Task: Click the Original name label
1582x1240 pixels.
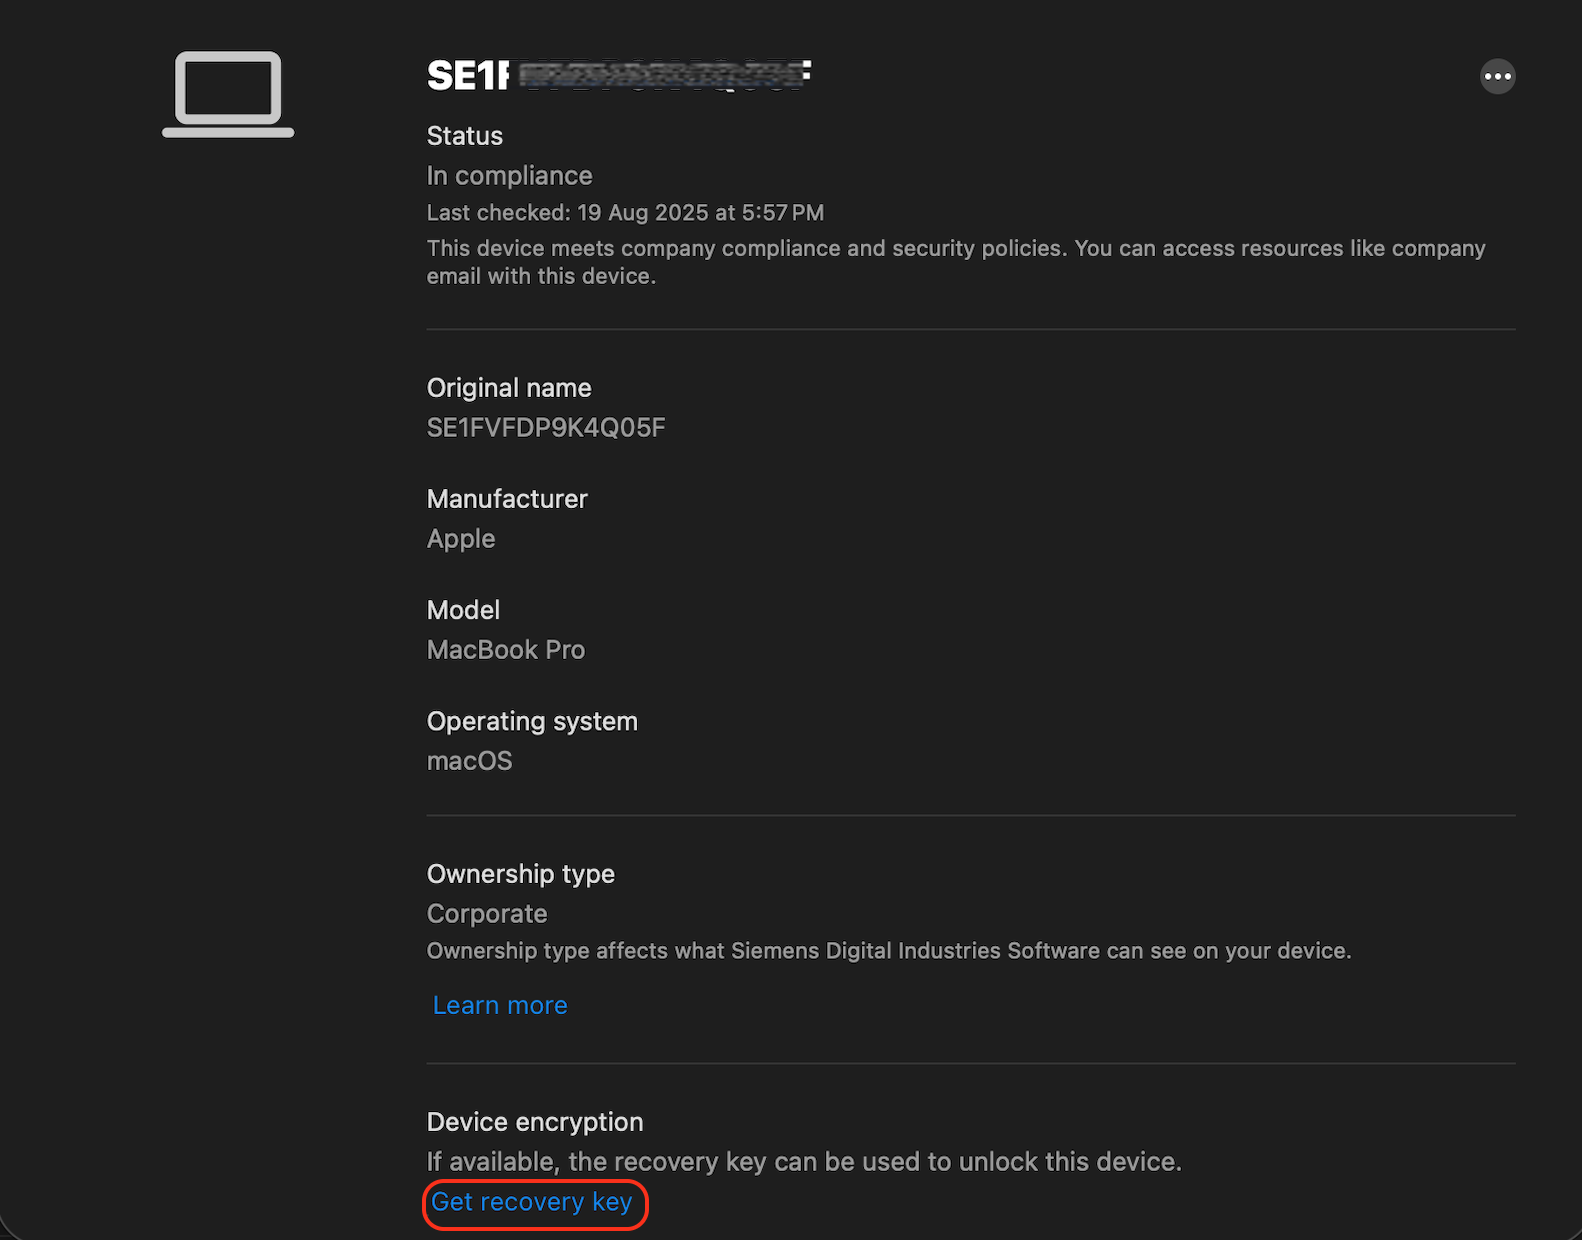Action: 509,388
